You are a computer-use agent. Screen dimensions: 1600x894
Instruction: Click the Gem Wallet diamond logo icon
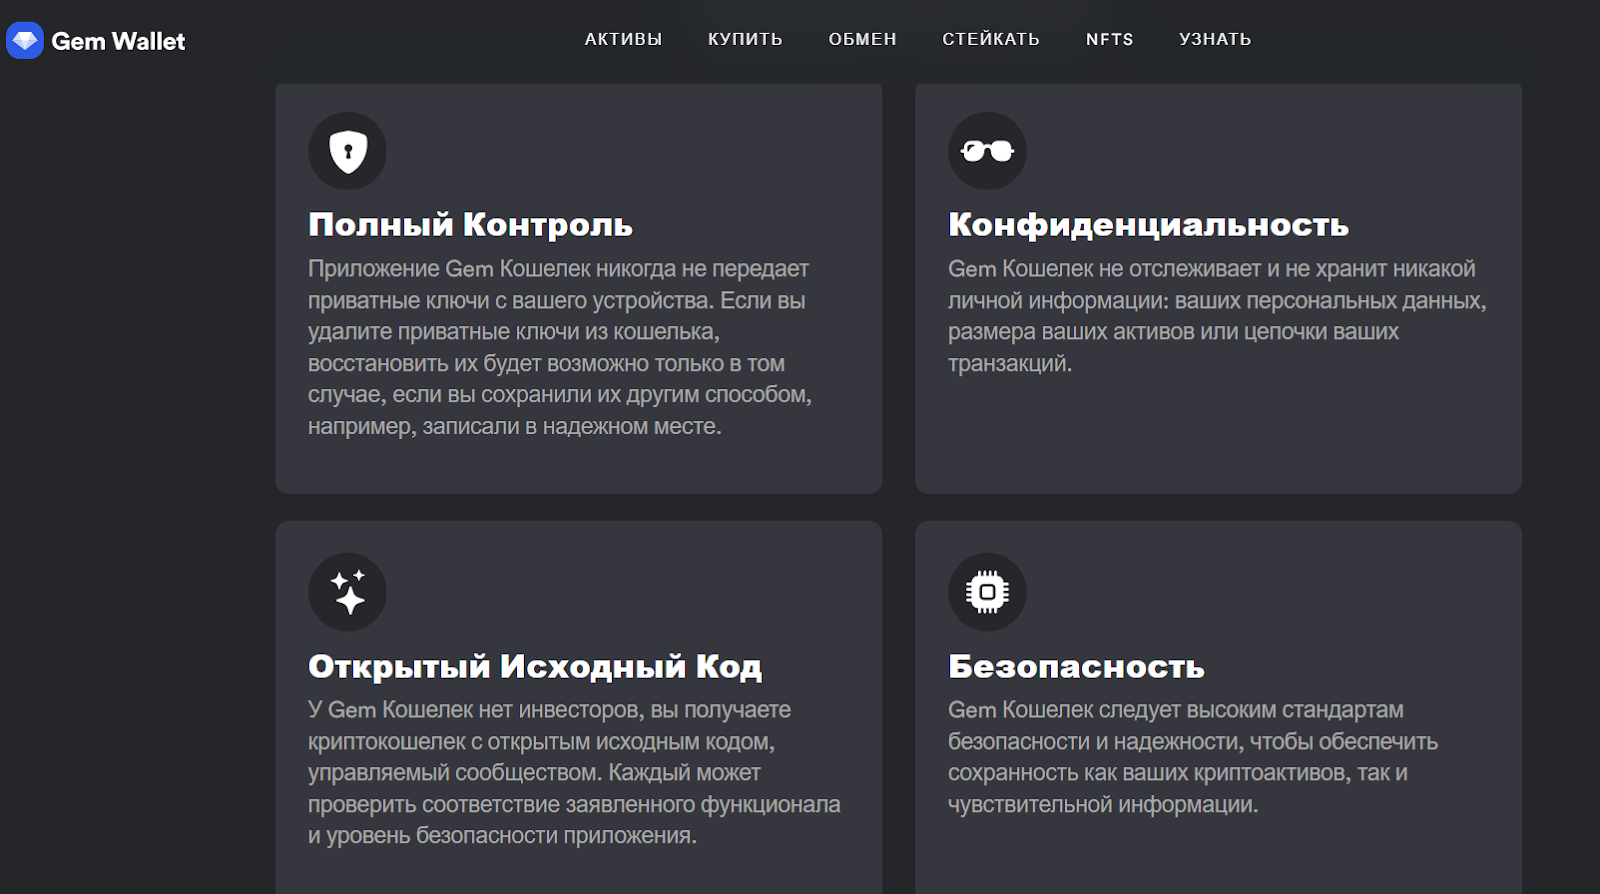(x=25, y=41)
